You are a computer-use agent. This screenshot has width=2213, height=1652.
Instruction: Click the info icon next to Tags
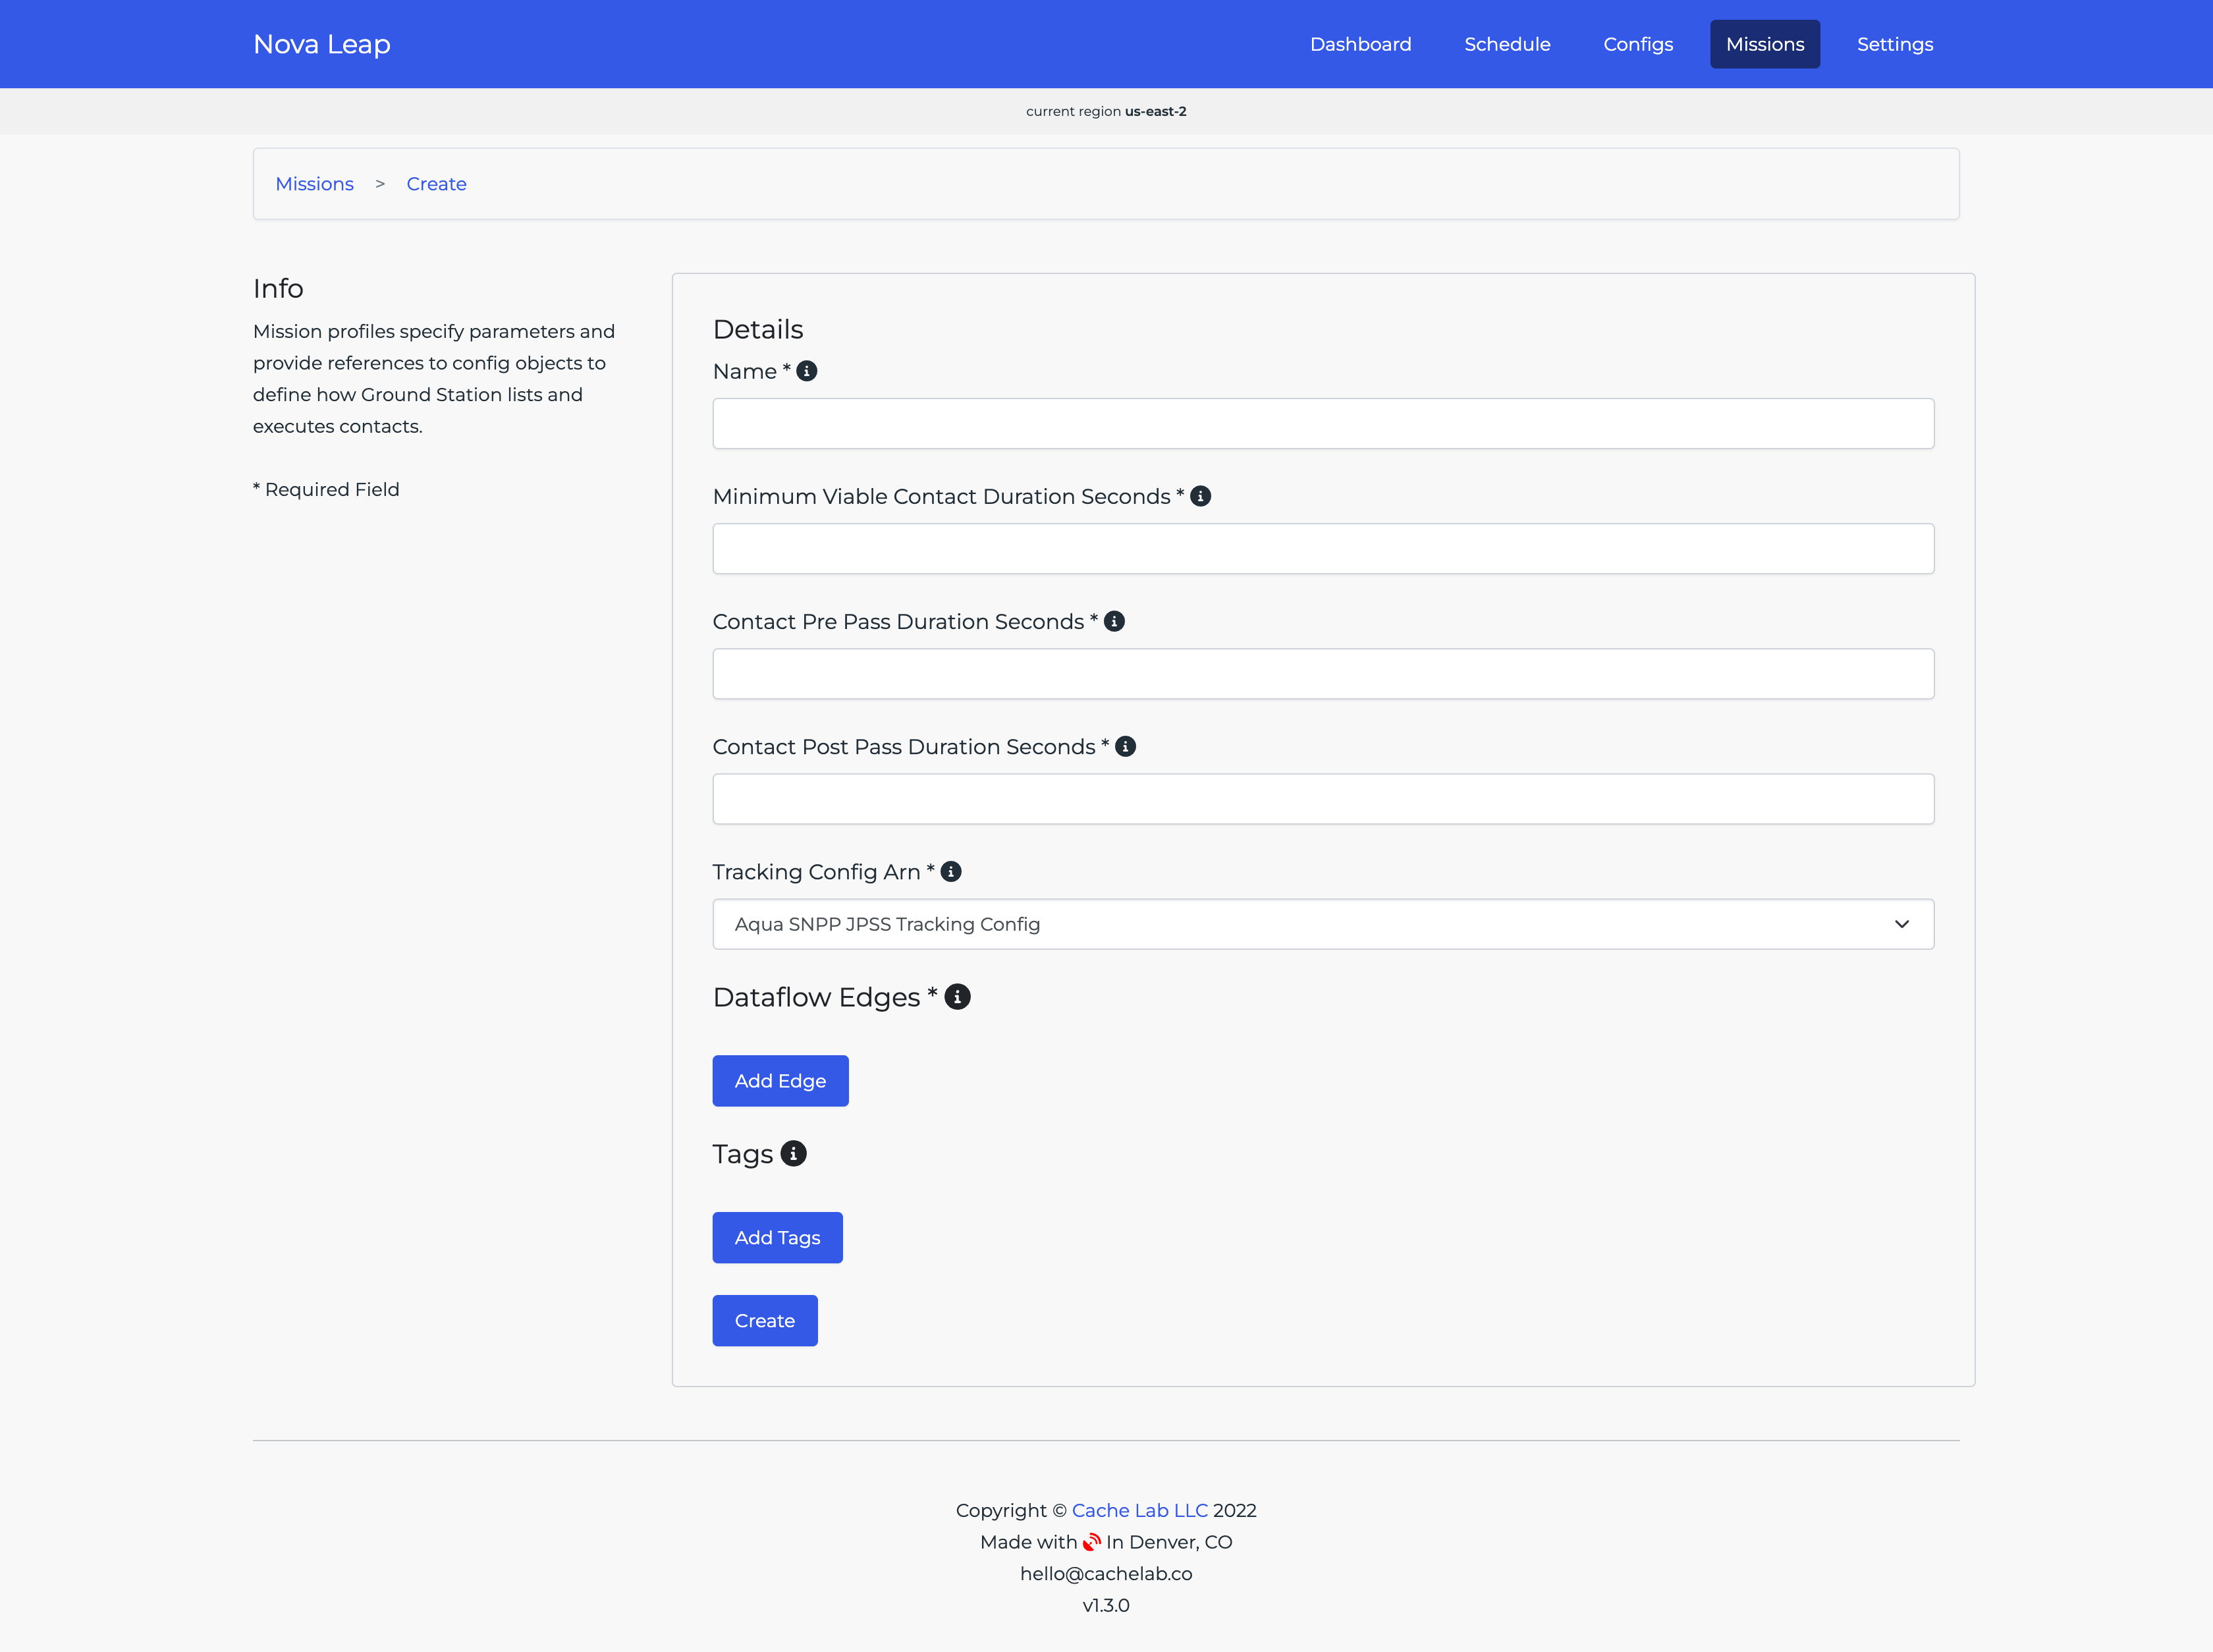tap(793, 1154)
